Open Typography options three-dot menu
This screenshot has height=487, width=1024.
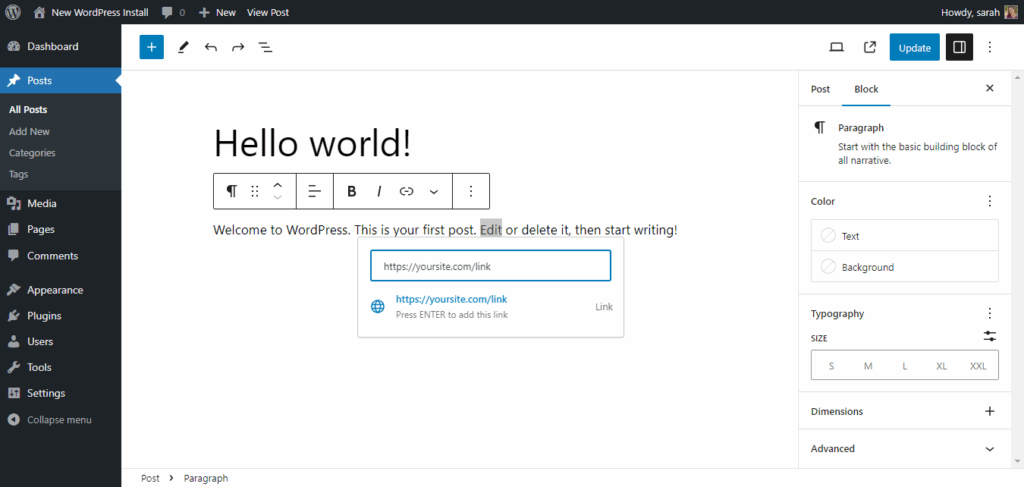click(990, 313)
